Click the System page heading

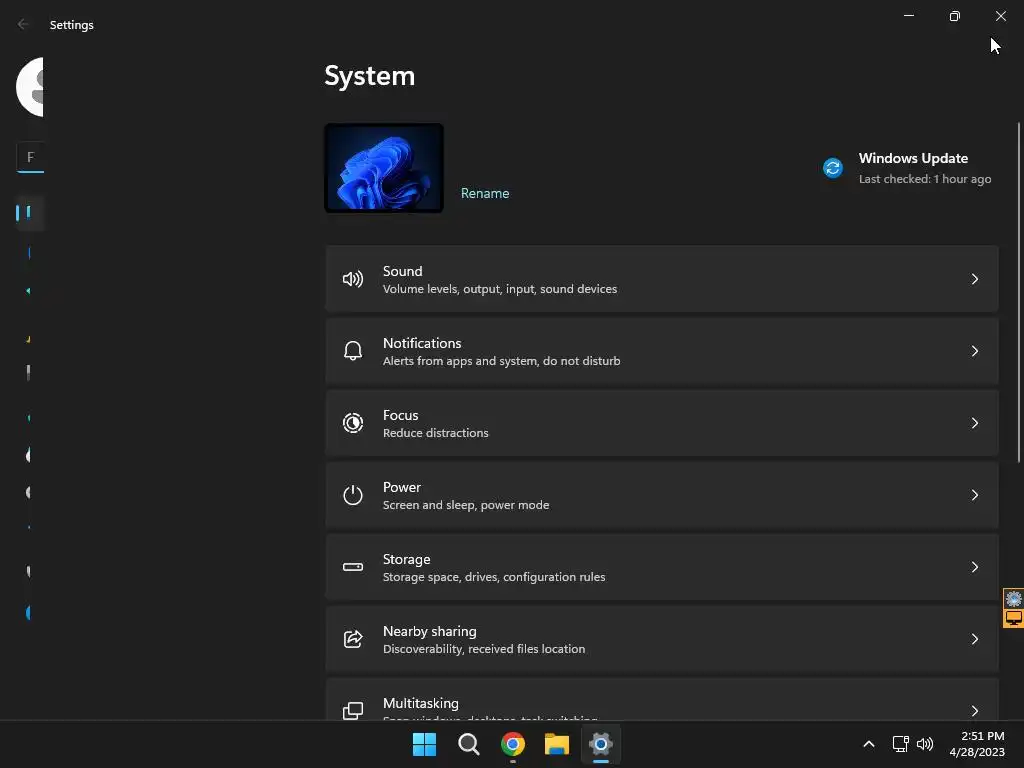point(370,76)
